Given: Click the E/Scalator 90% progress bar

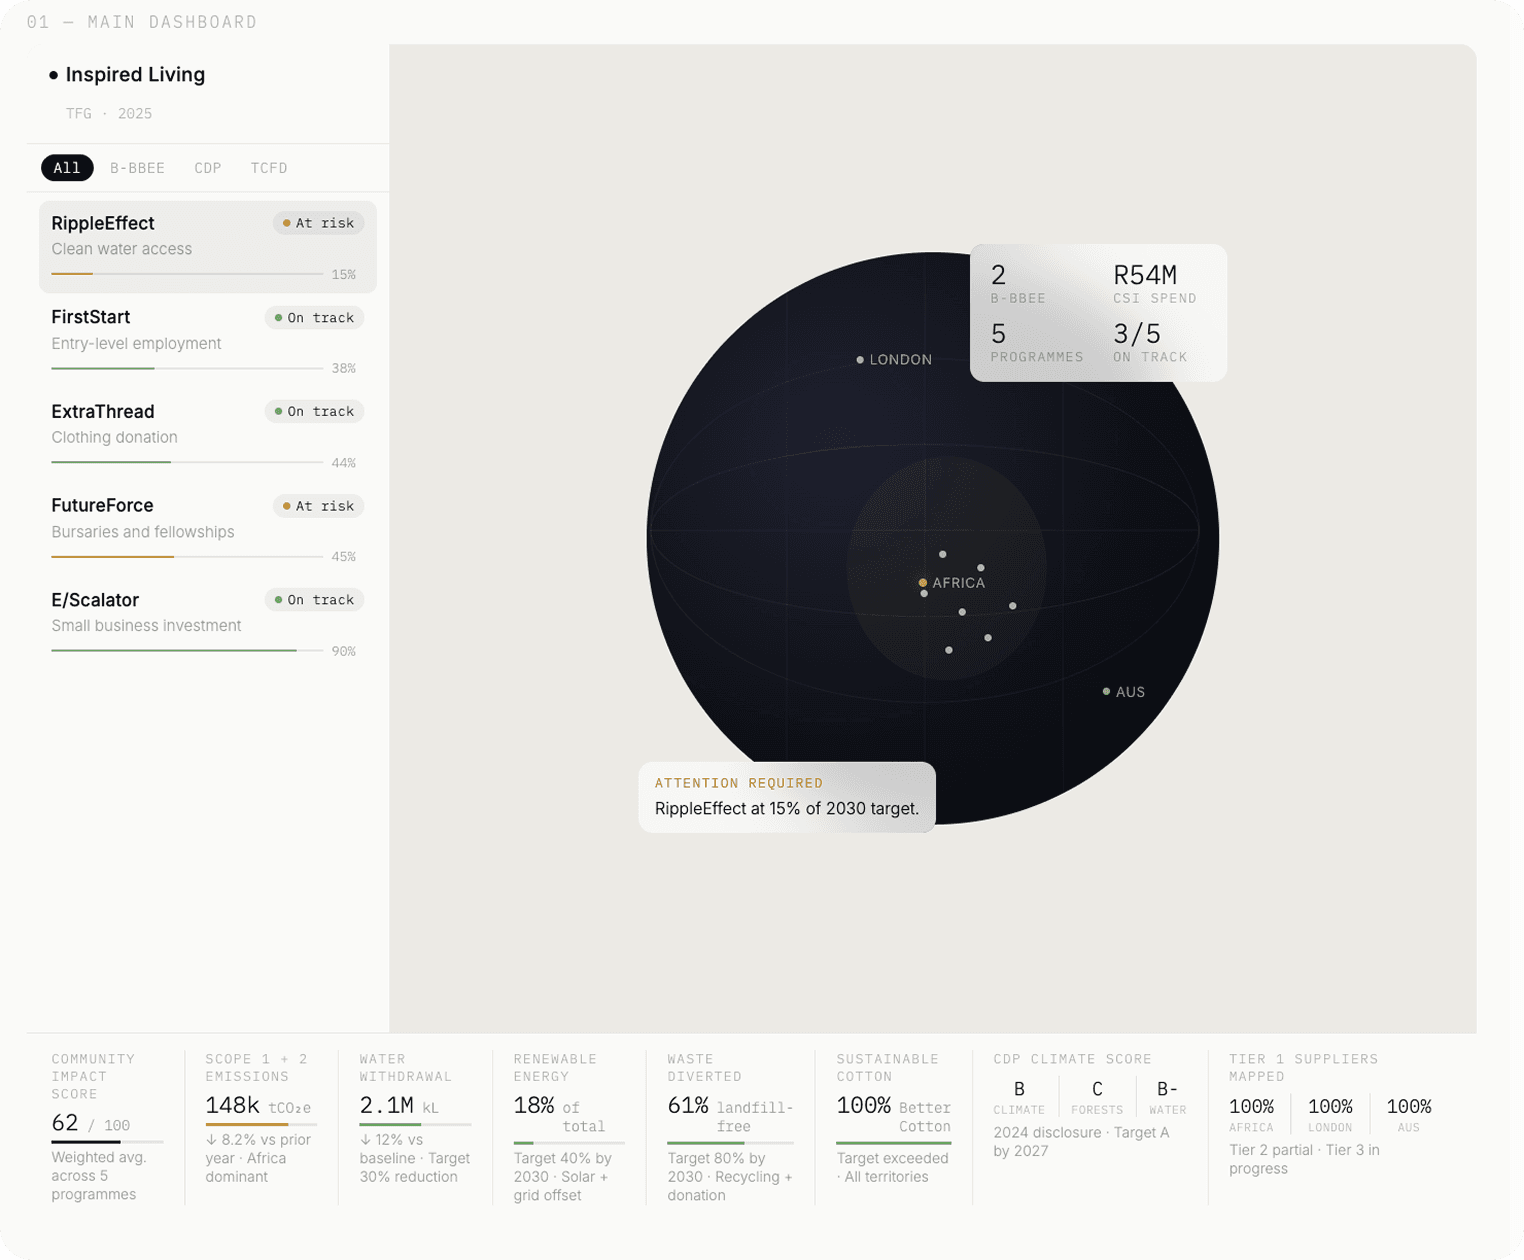Looking at the screenshot, I should (x=187, y=651).
